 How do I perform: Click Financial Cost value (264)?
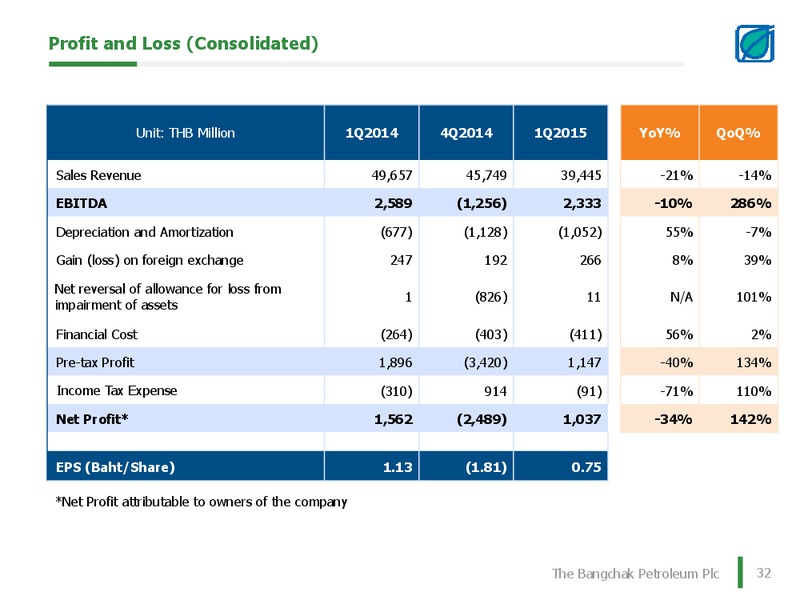[x=396, y=335]
